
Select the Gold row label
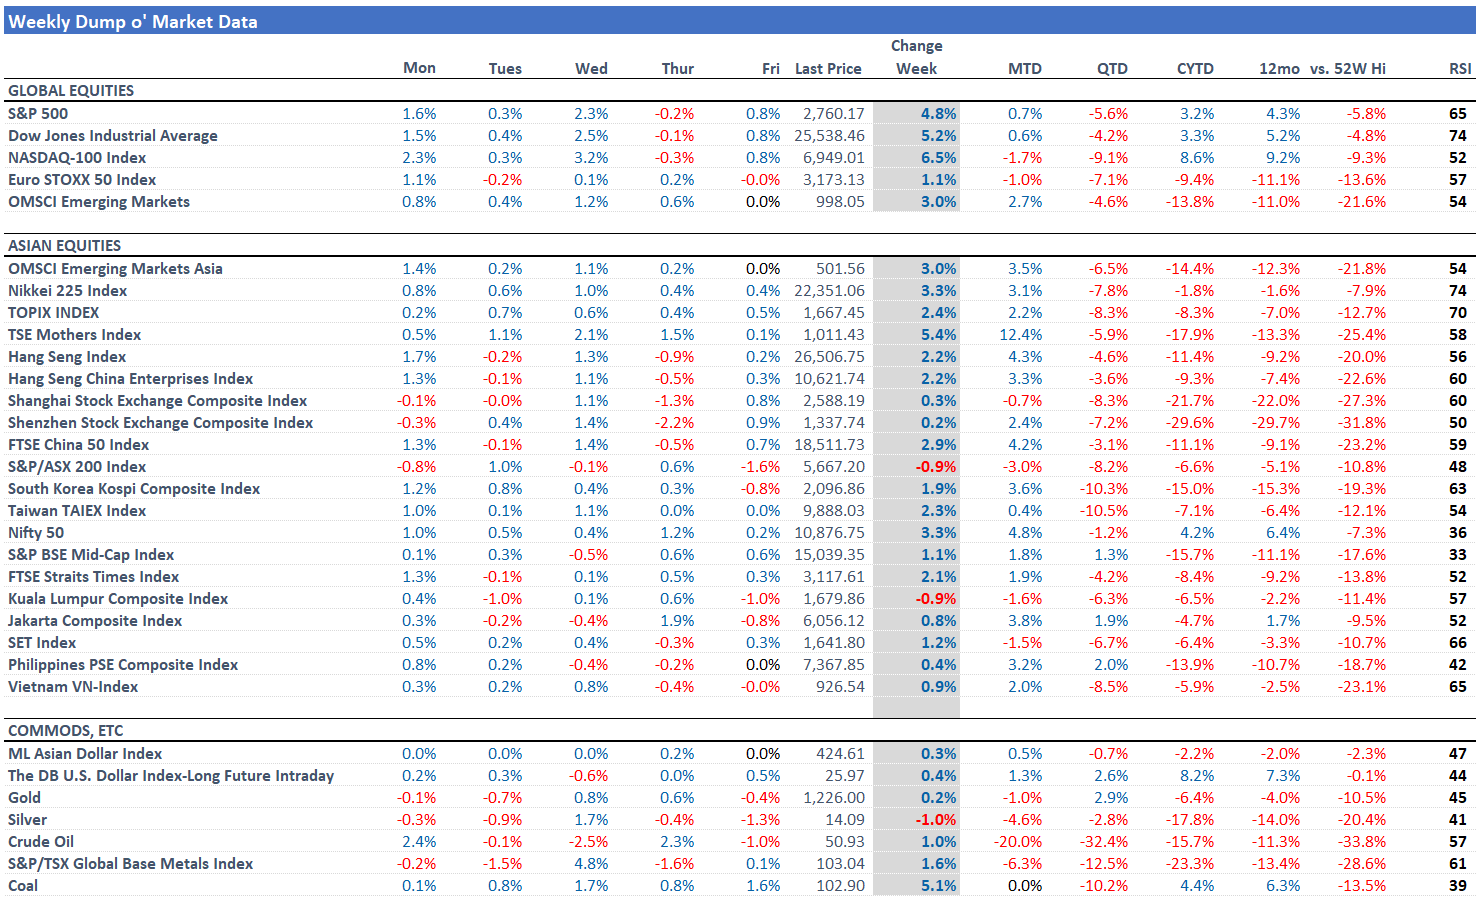tap(24, 797)
